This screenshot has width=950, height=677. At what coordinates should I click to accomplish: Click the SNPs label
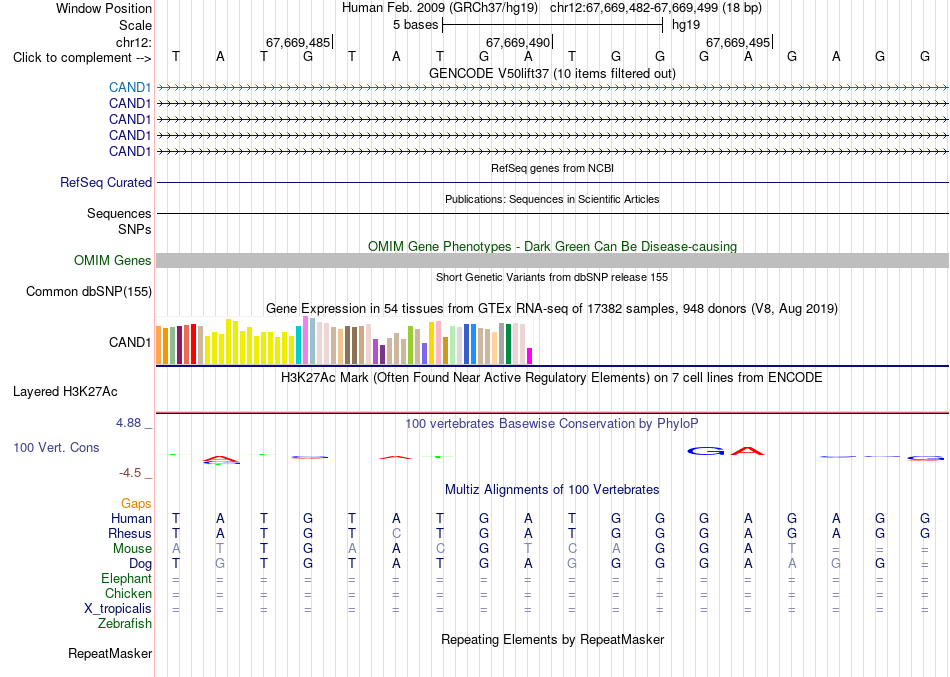click(135, 229)
